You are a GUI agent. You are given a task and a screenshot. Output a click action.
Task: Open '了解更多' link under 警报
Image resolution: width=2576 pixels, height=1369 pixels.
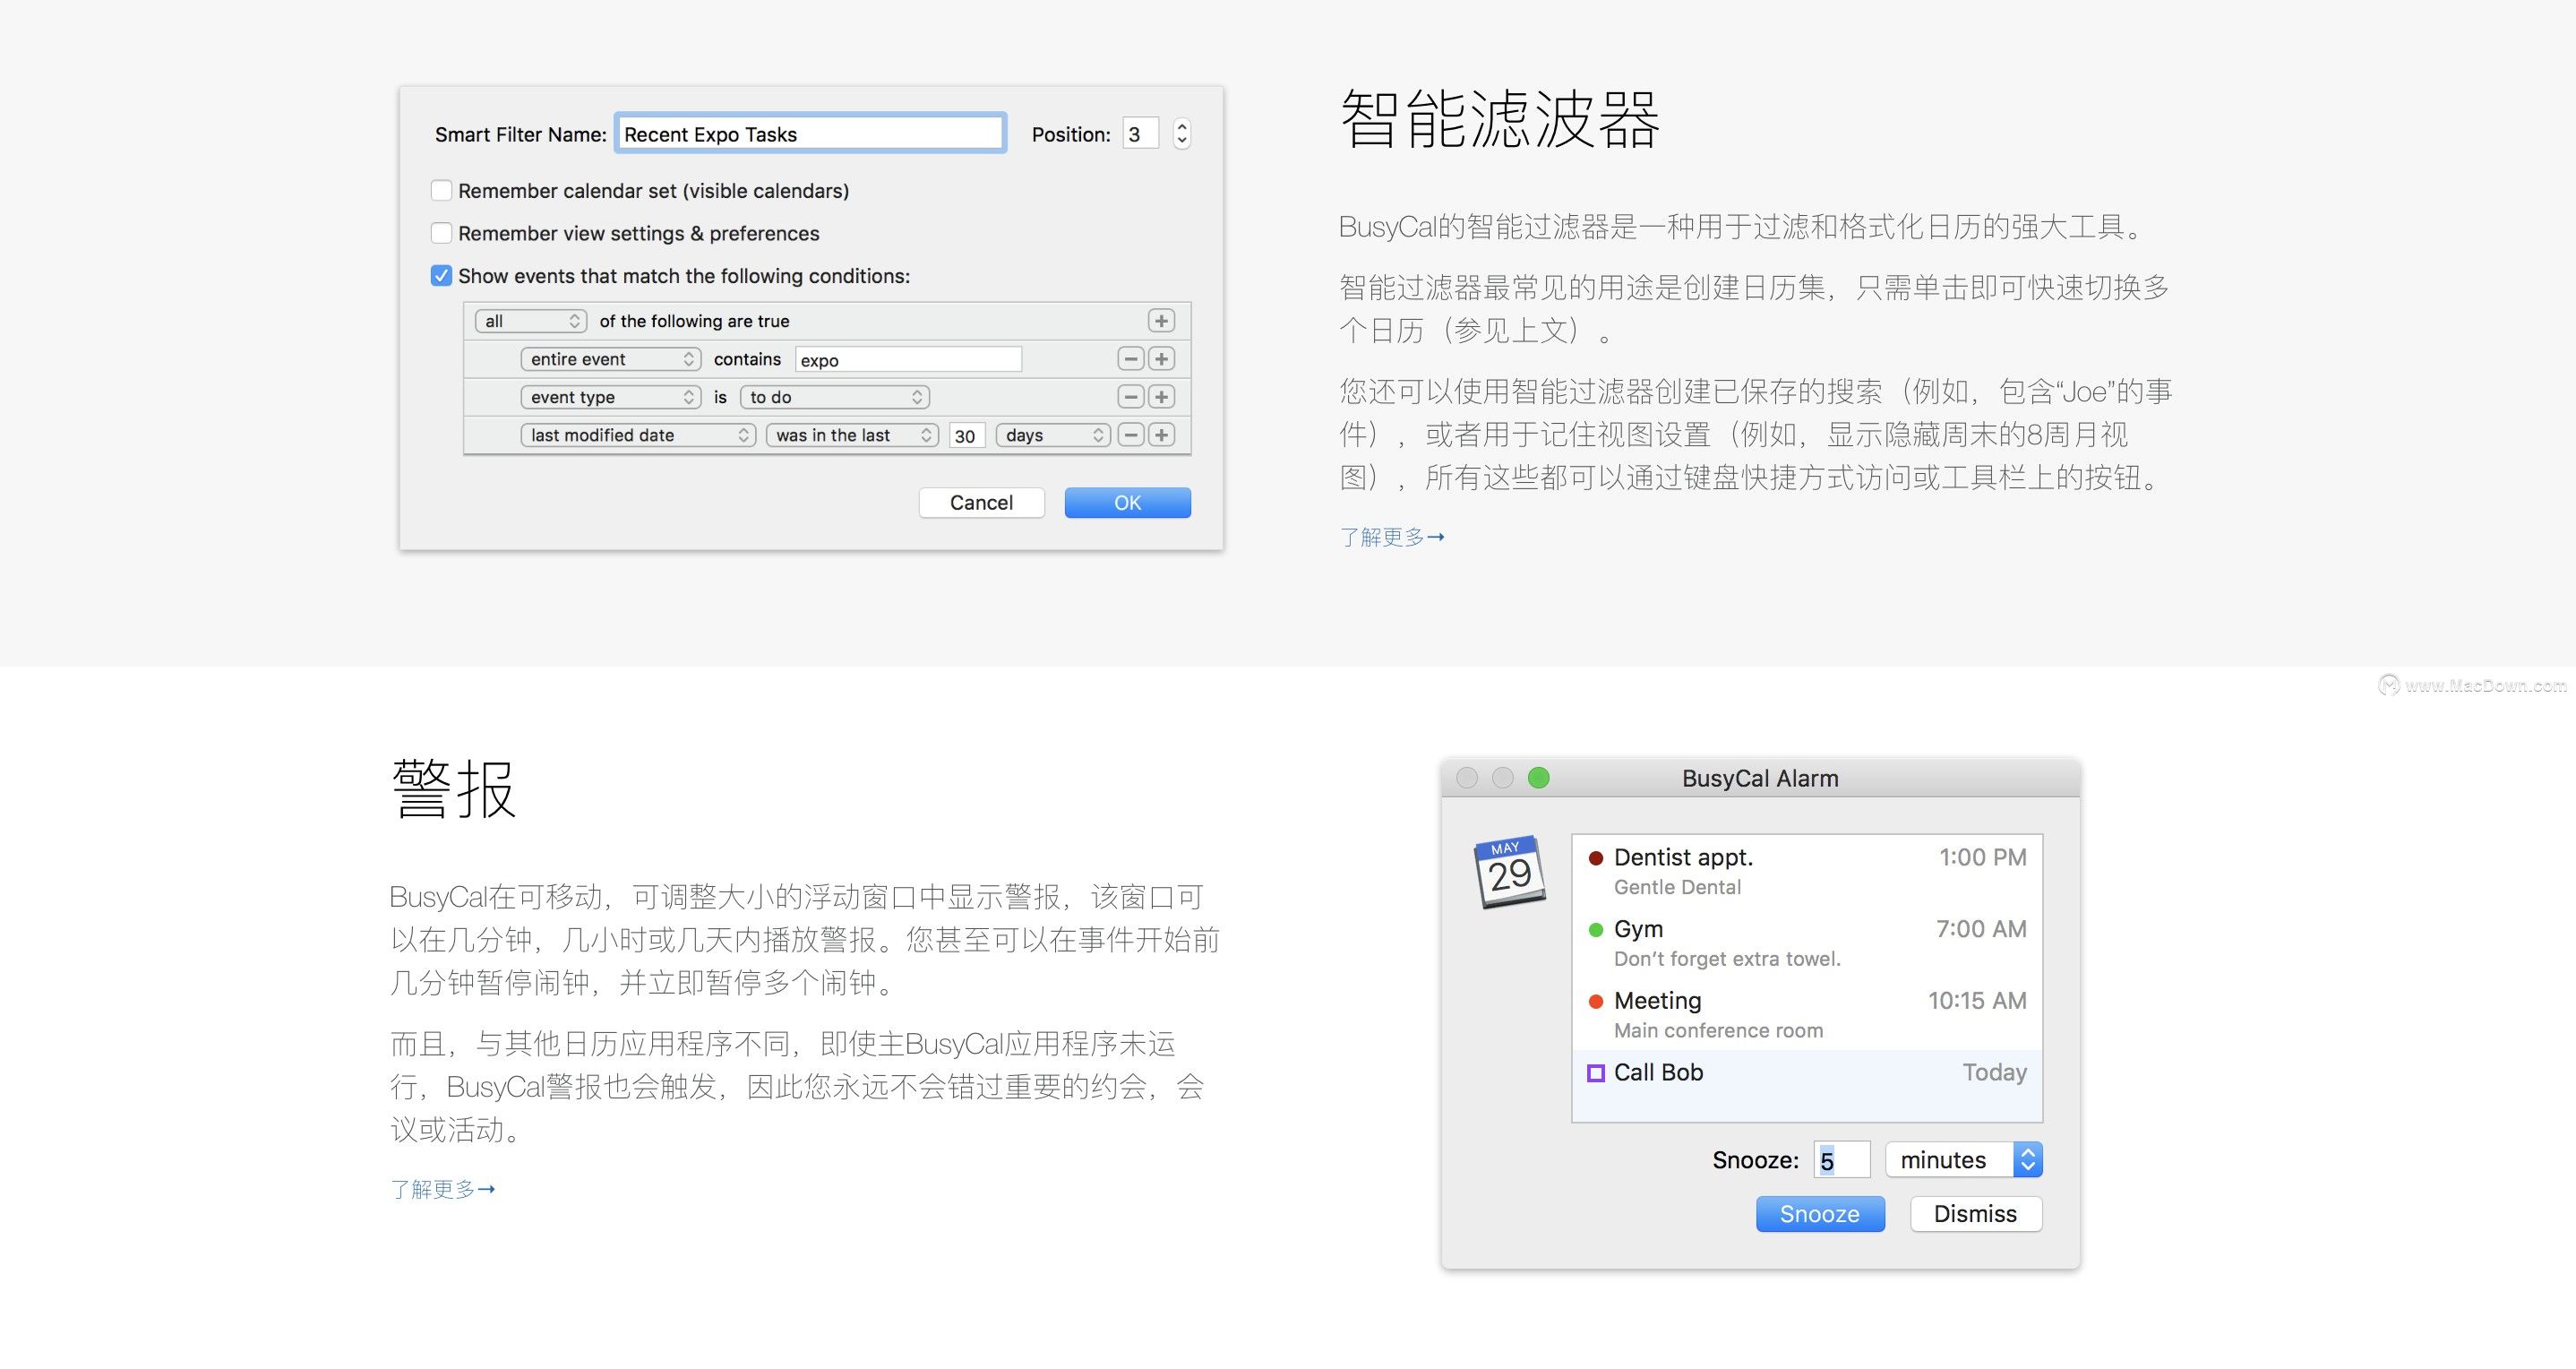point(443,1189)
